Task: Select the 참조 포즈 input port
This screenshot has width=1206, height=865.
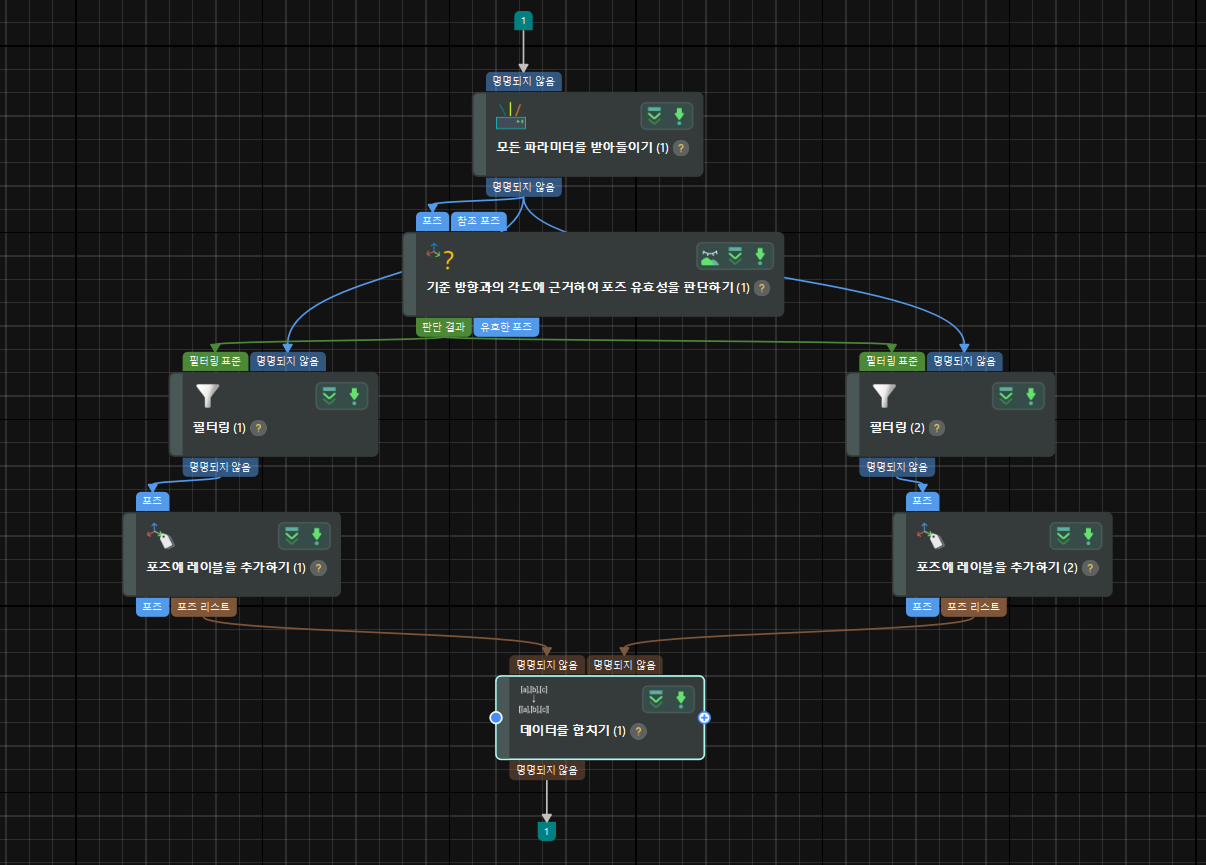Action: pos(479,221)
